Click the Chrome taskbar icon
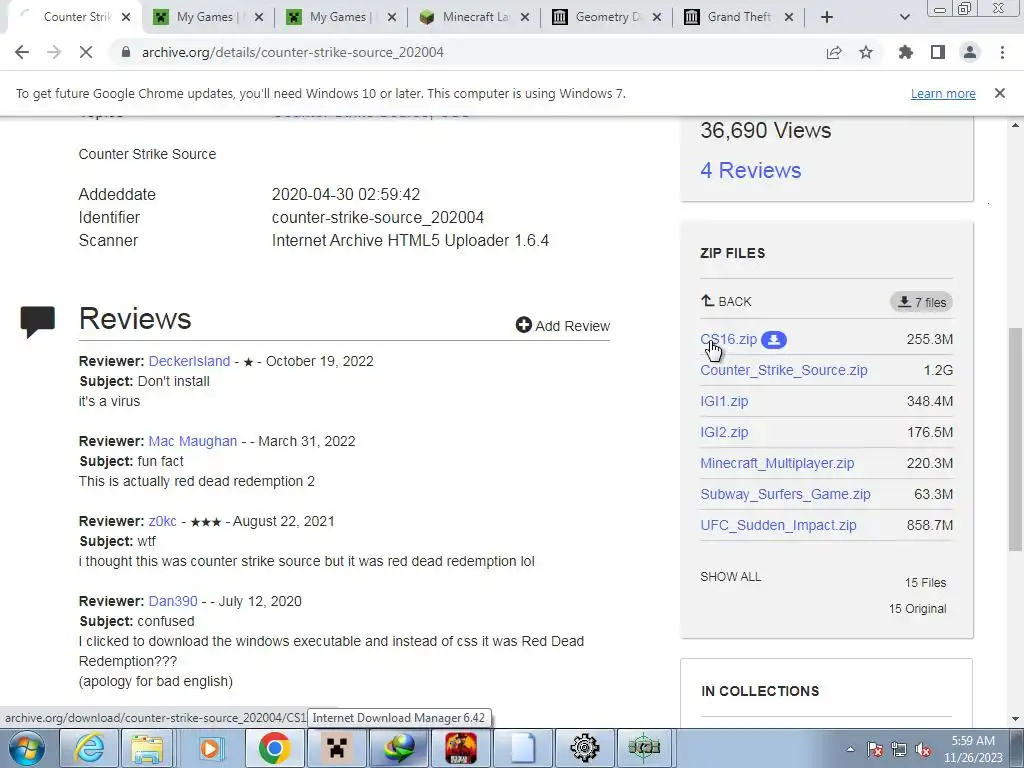The height and width of the screenshot is (768, 1024). 274,748
